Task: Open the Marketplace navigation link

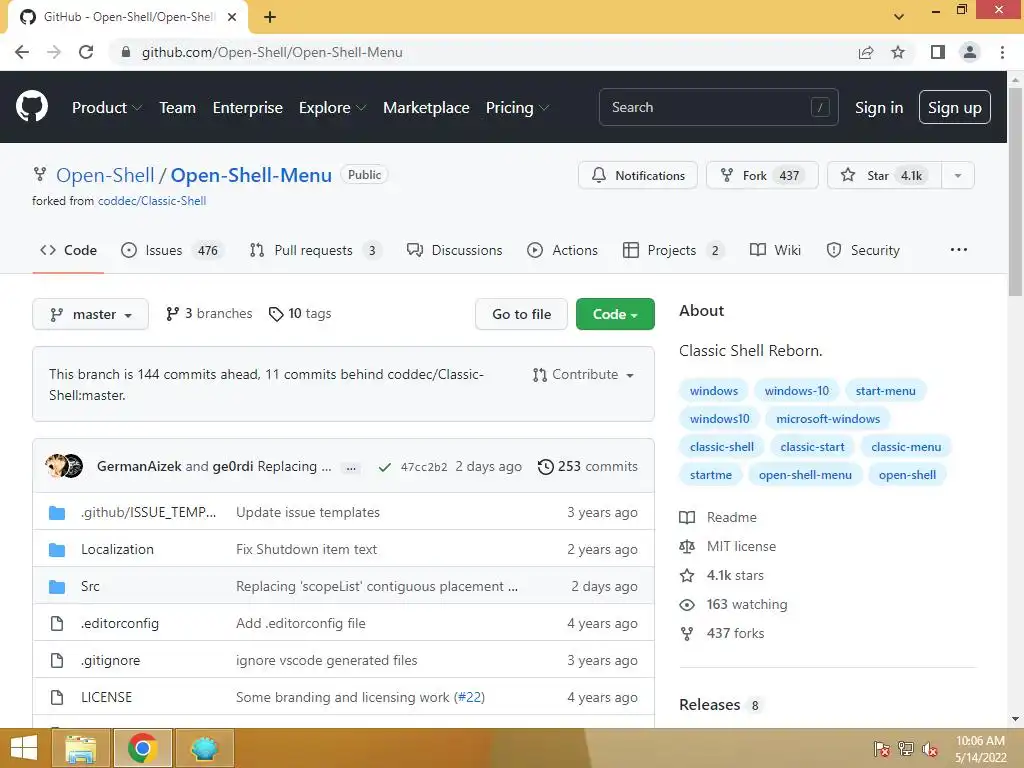Action: 426,108
